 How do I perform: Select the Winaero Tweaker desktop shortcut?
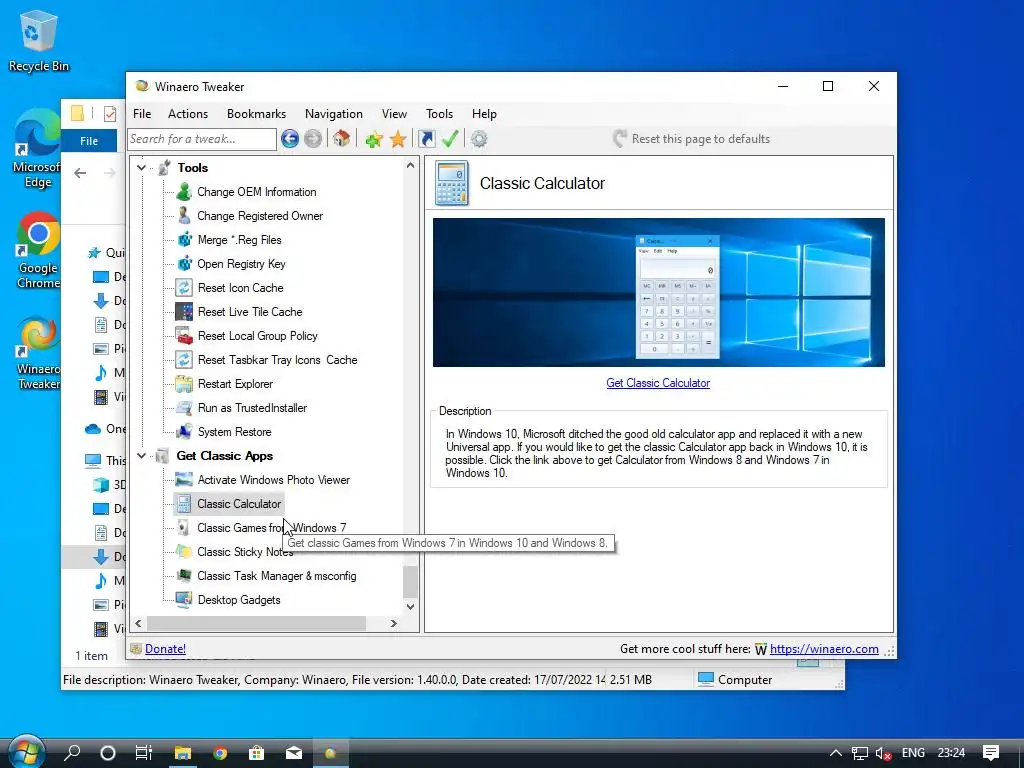pos(38,353)
